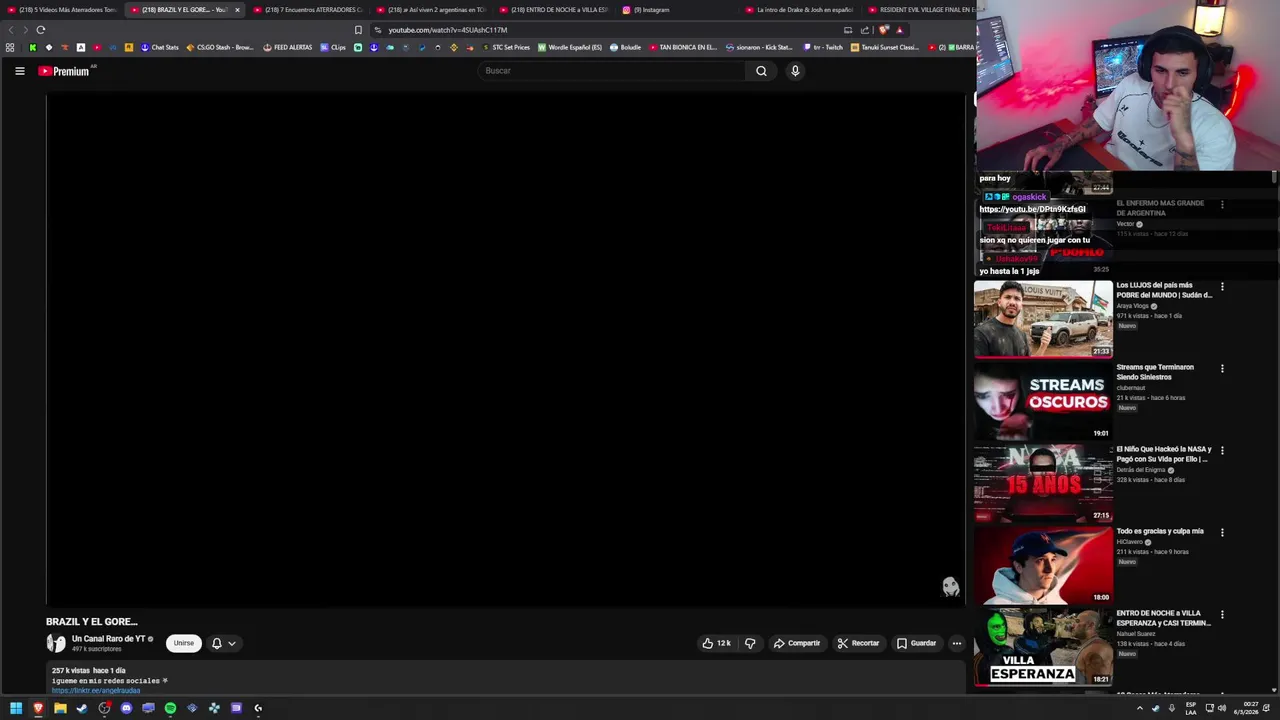Open options menu for 'El Niño Que Hackeó' video

pyautogui.click(x=1222, y=451)
